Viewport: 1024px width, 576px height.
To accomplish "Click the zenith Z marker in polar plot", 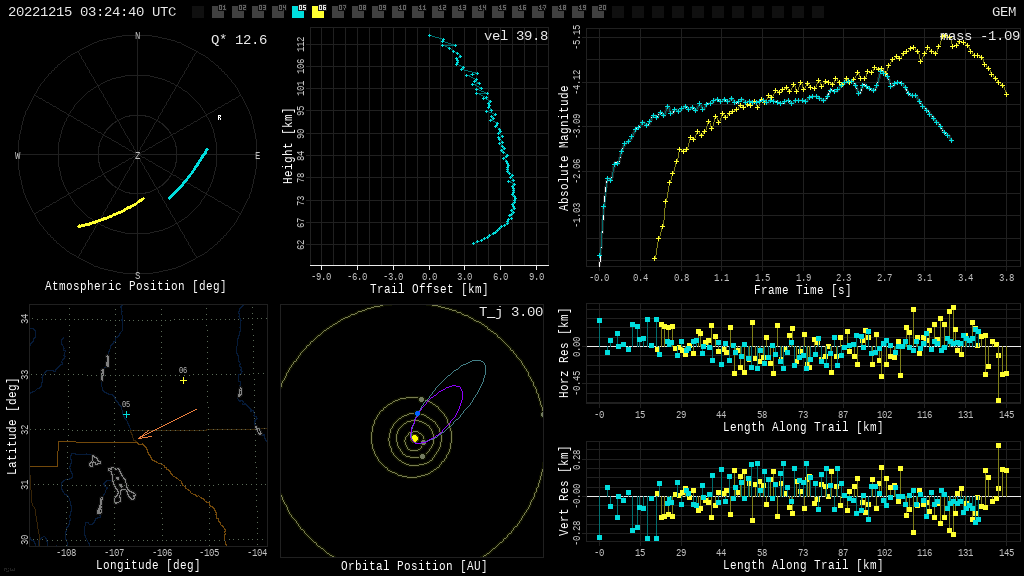I will (138, 156).
